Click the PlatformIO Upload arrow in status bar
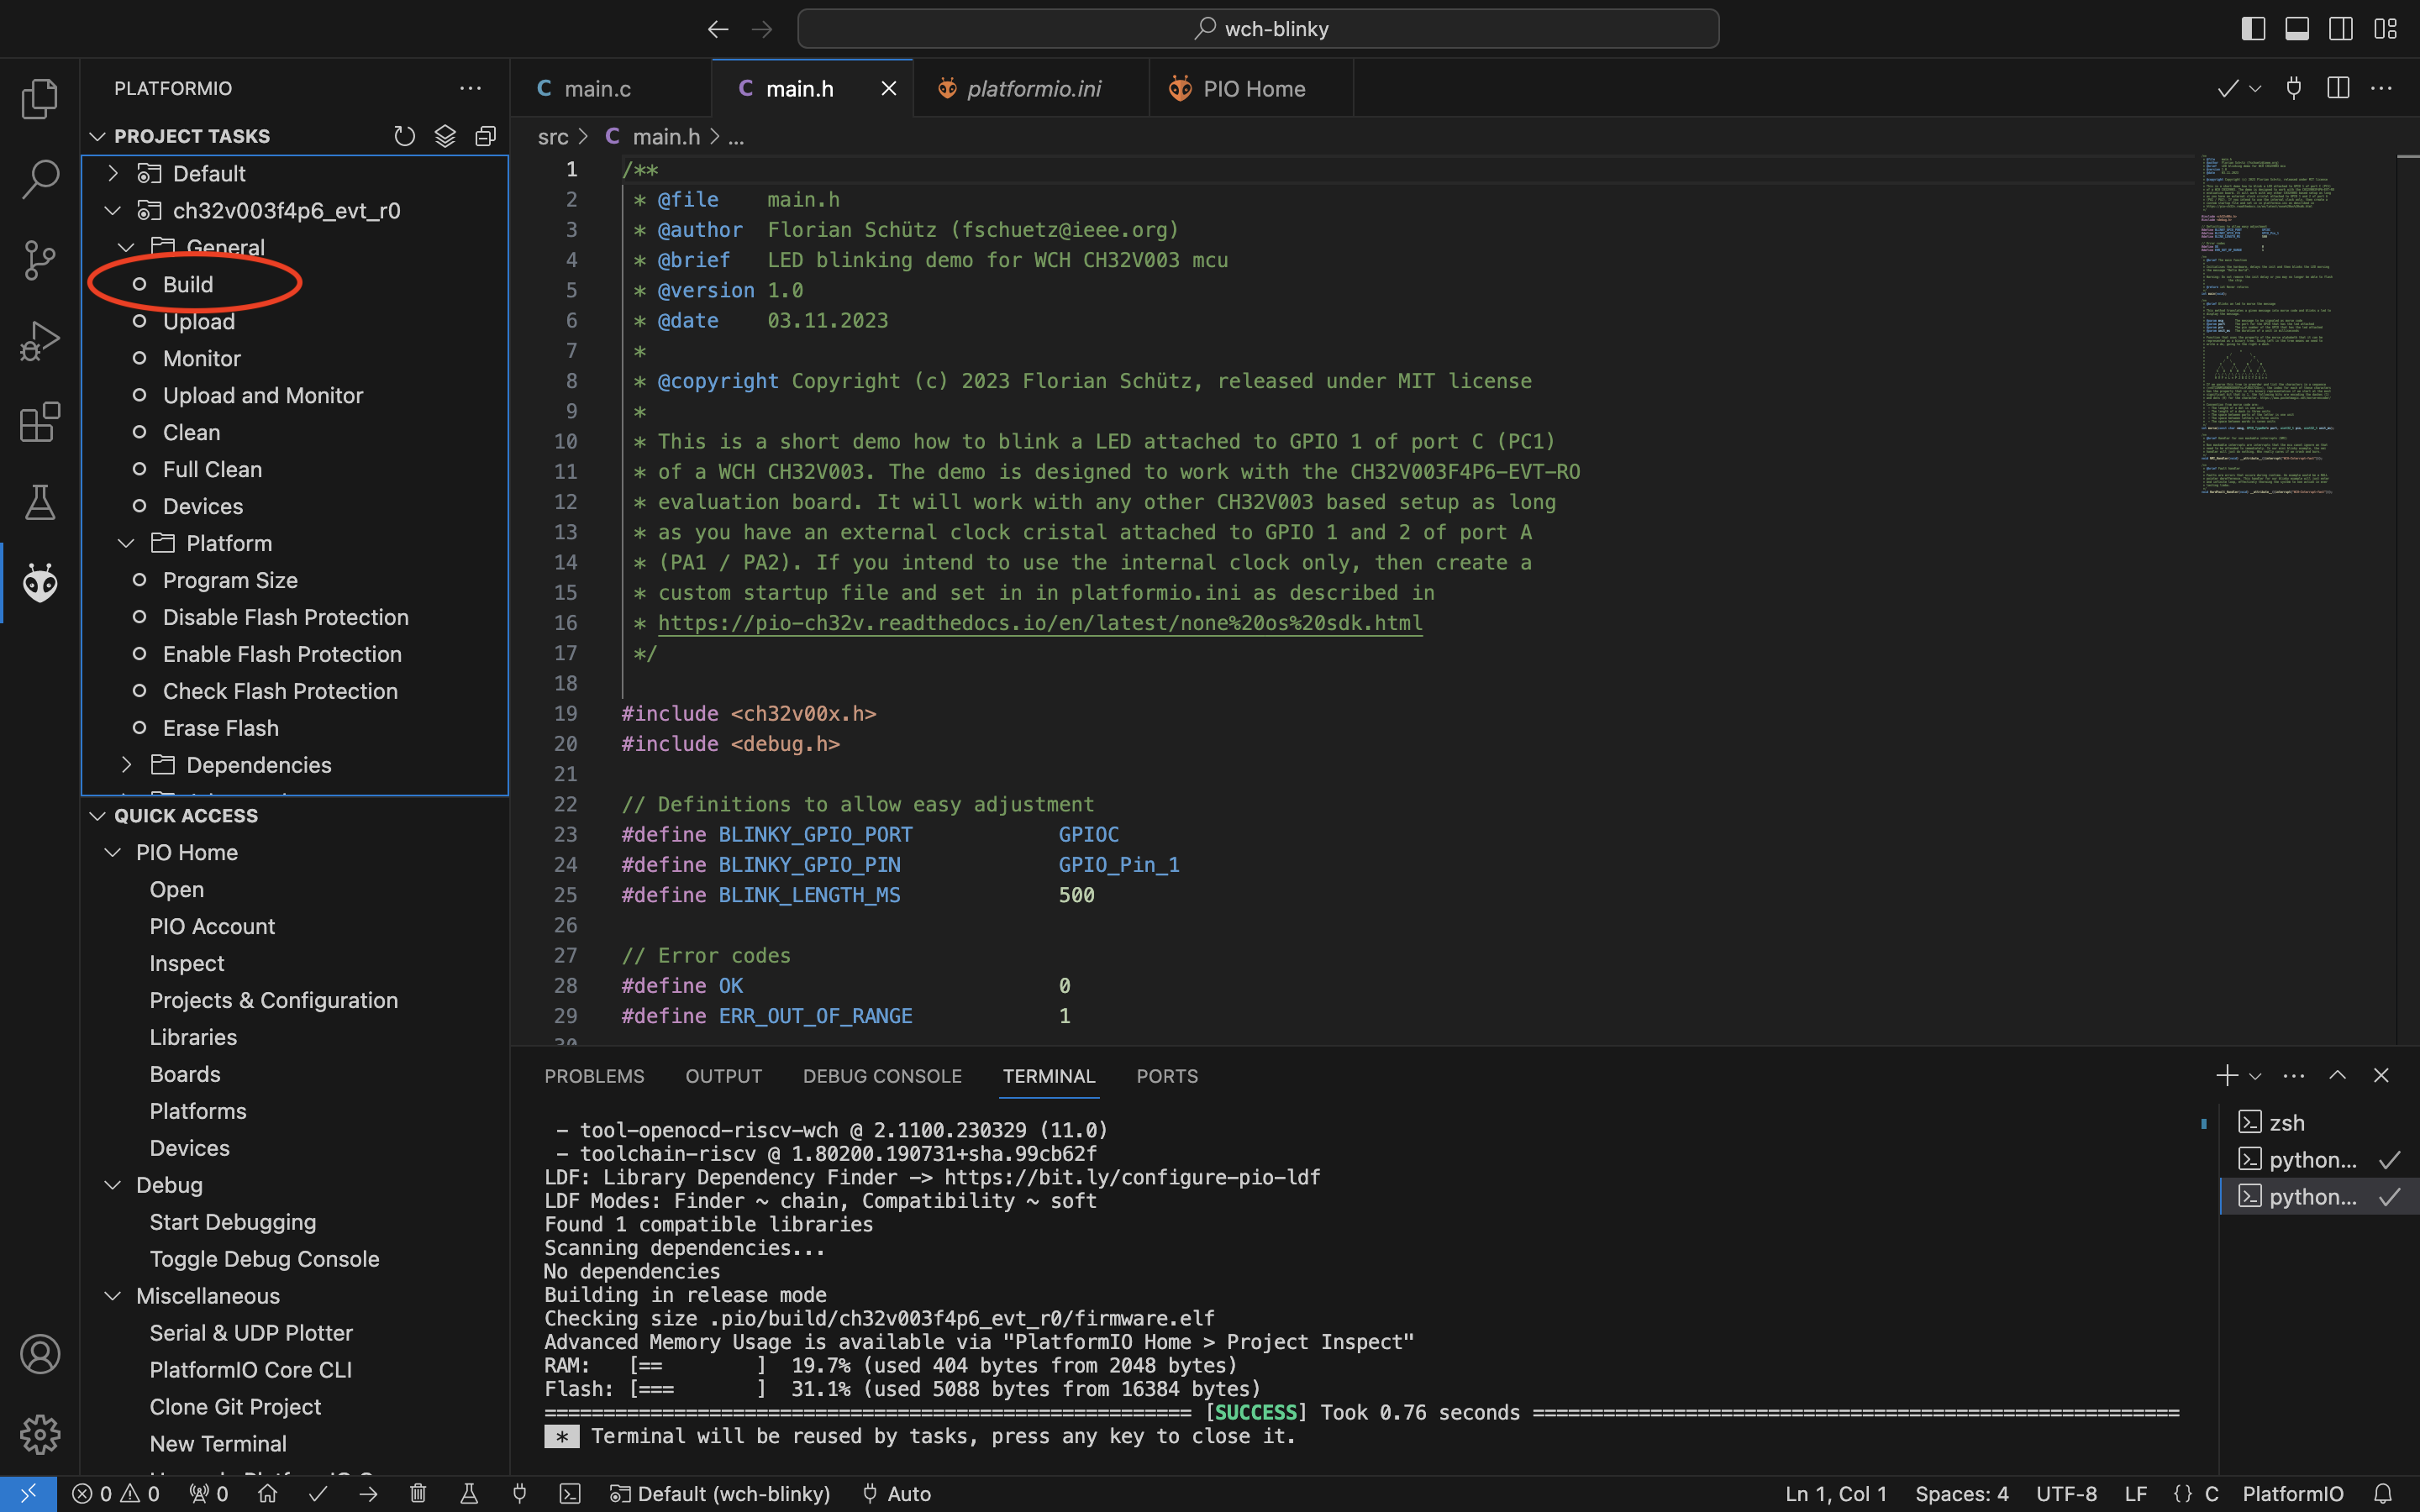Image resolution: width=2420 pixels, height=1512 pixels. coord(368,1493)
